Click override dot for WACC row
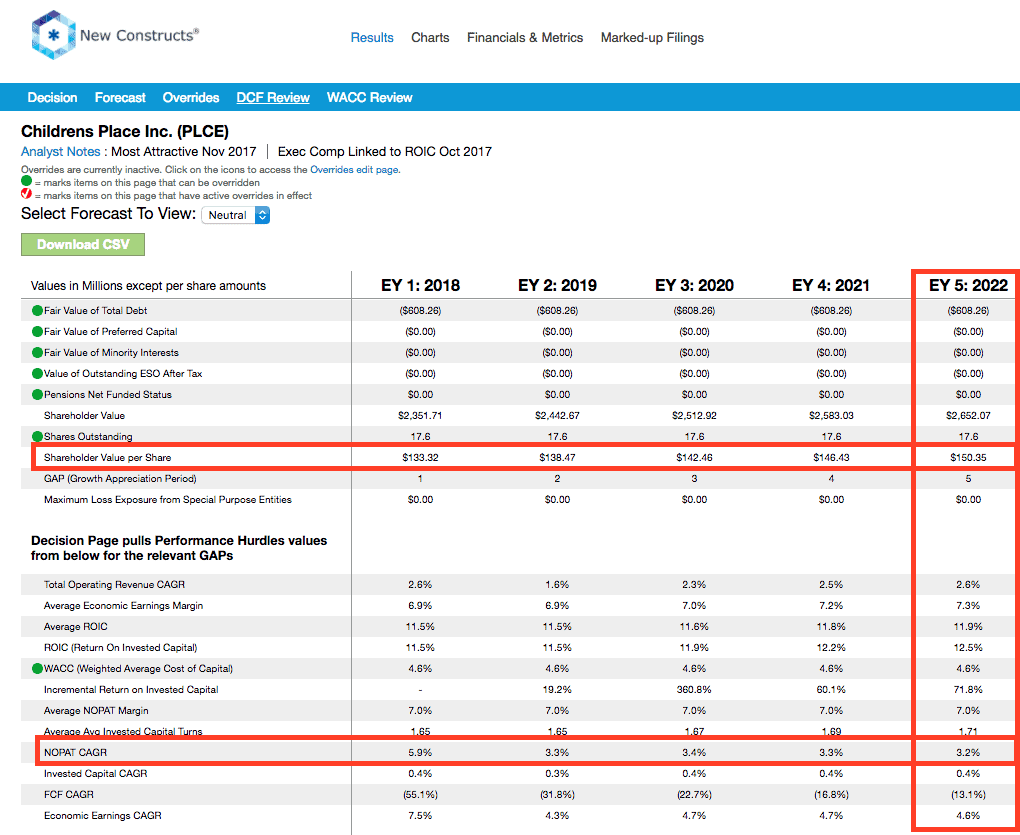The width and height of the screenshot is (1020, 835). pyautogui.click(x=38, y=669)
